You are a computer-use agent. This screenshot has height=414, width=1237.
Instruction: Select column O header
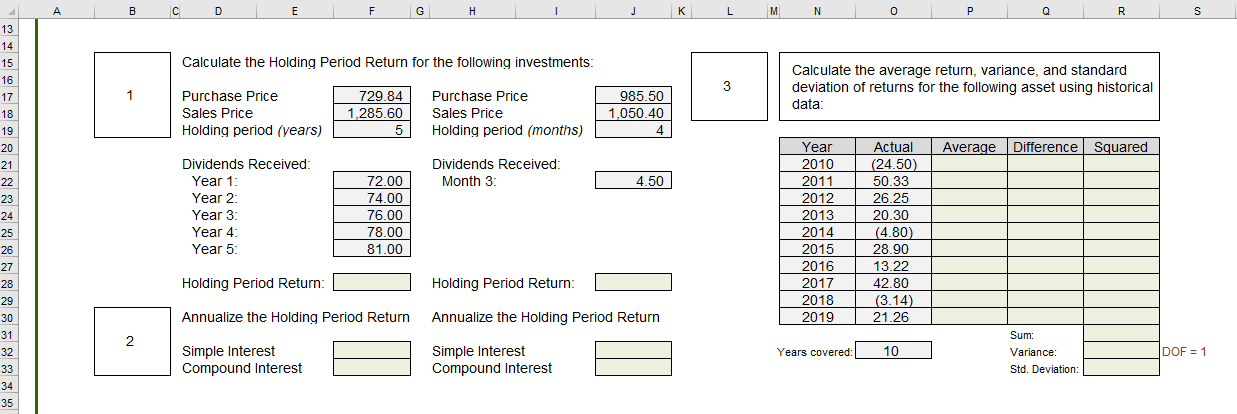(893, 11)
